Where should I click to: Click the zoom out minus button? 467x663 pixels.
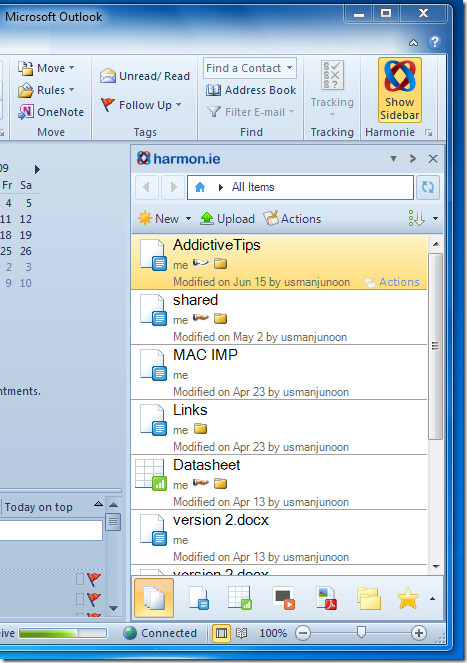point(303,633)
